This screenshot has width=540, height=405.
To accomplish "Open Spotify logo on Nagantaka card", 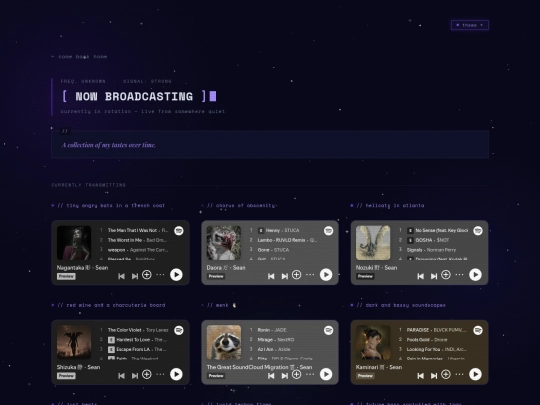I will (179, 231).
